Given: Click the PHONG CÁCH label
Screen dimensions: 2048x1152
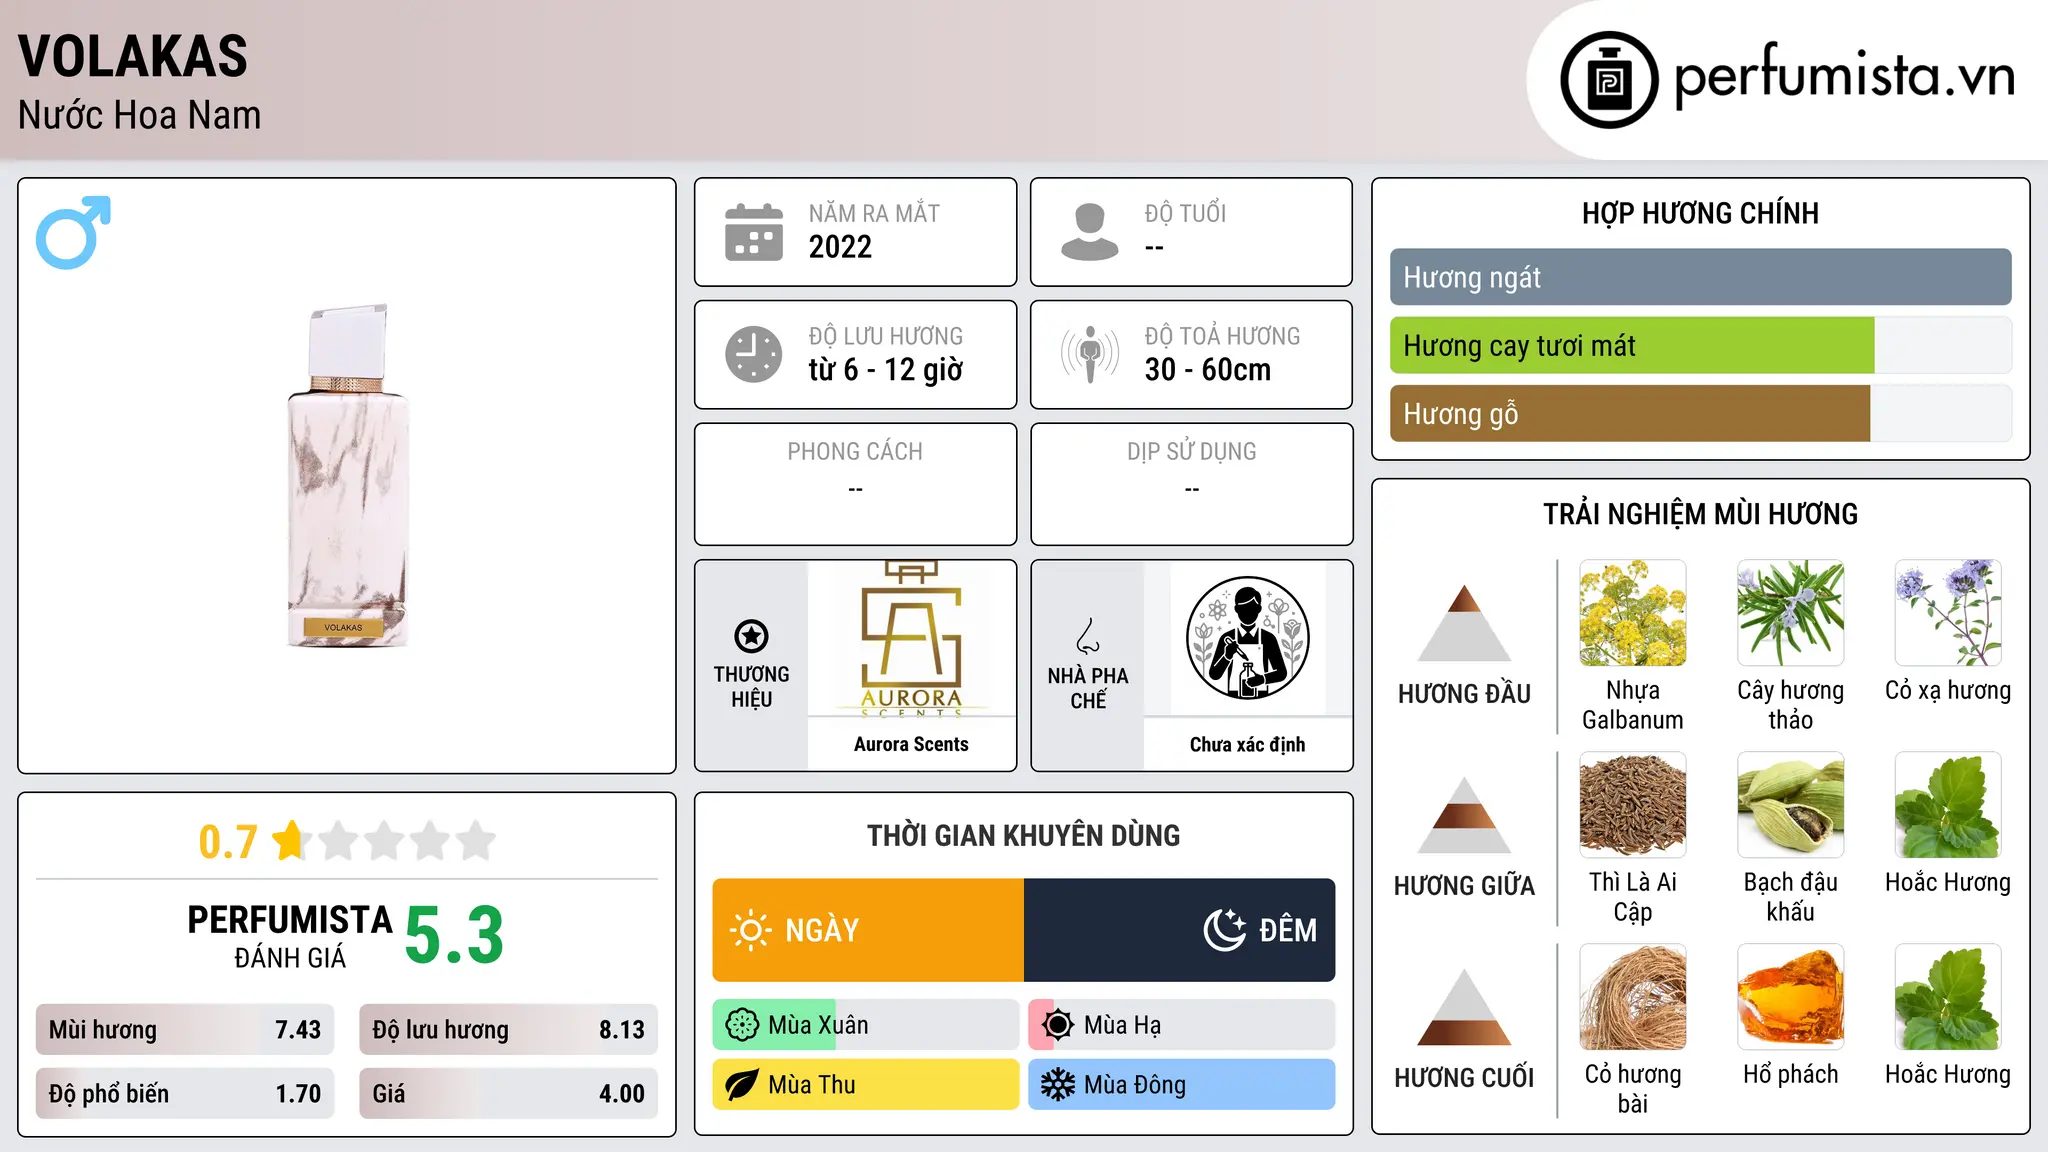Looking at the screenshot, I should pos(855,452).
